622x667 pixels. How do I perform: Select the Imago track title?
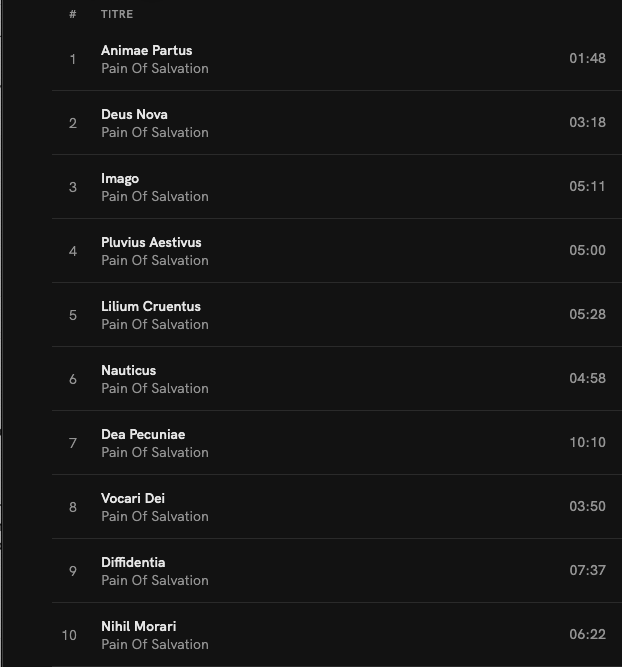(120, 178)
